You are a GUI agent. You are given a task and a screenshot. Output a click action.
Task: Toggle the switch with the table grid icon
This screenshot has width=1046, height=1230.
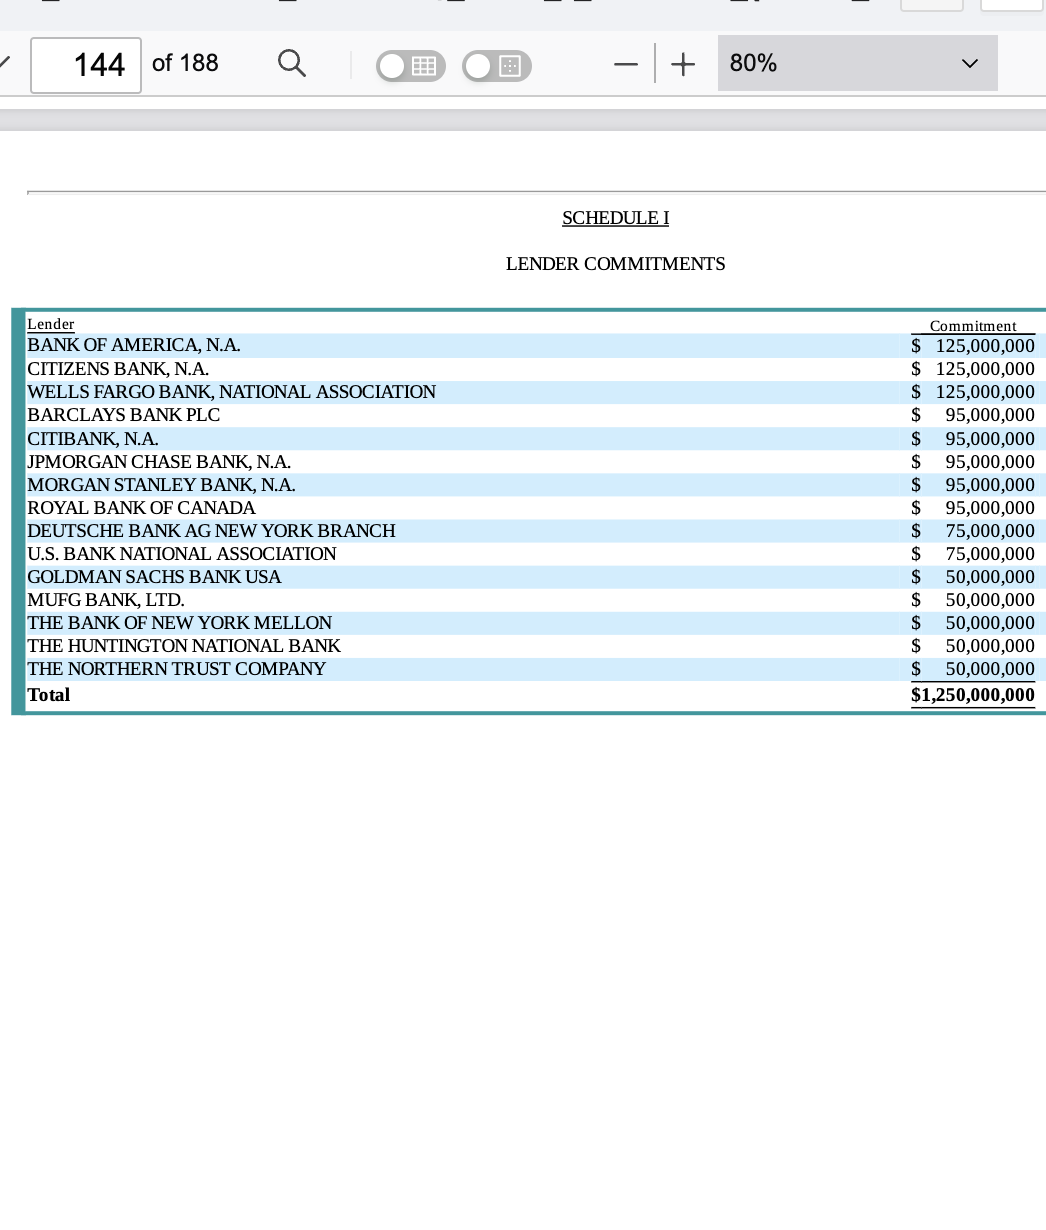coord(411,66)
